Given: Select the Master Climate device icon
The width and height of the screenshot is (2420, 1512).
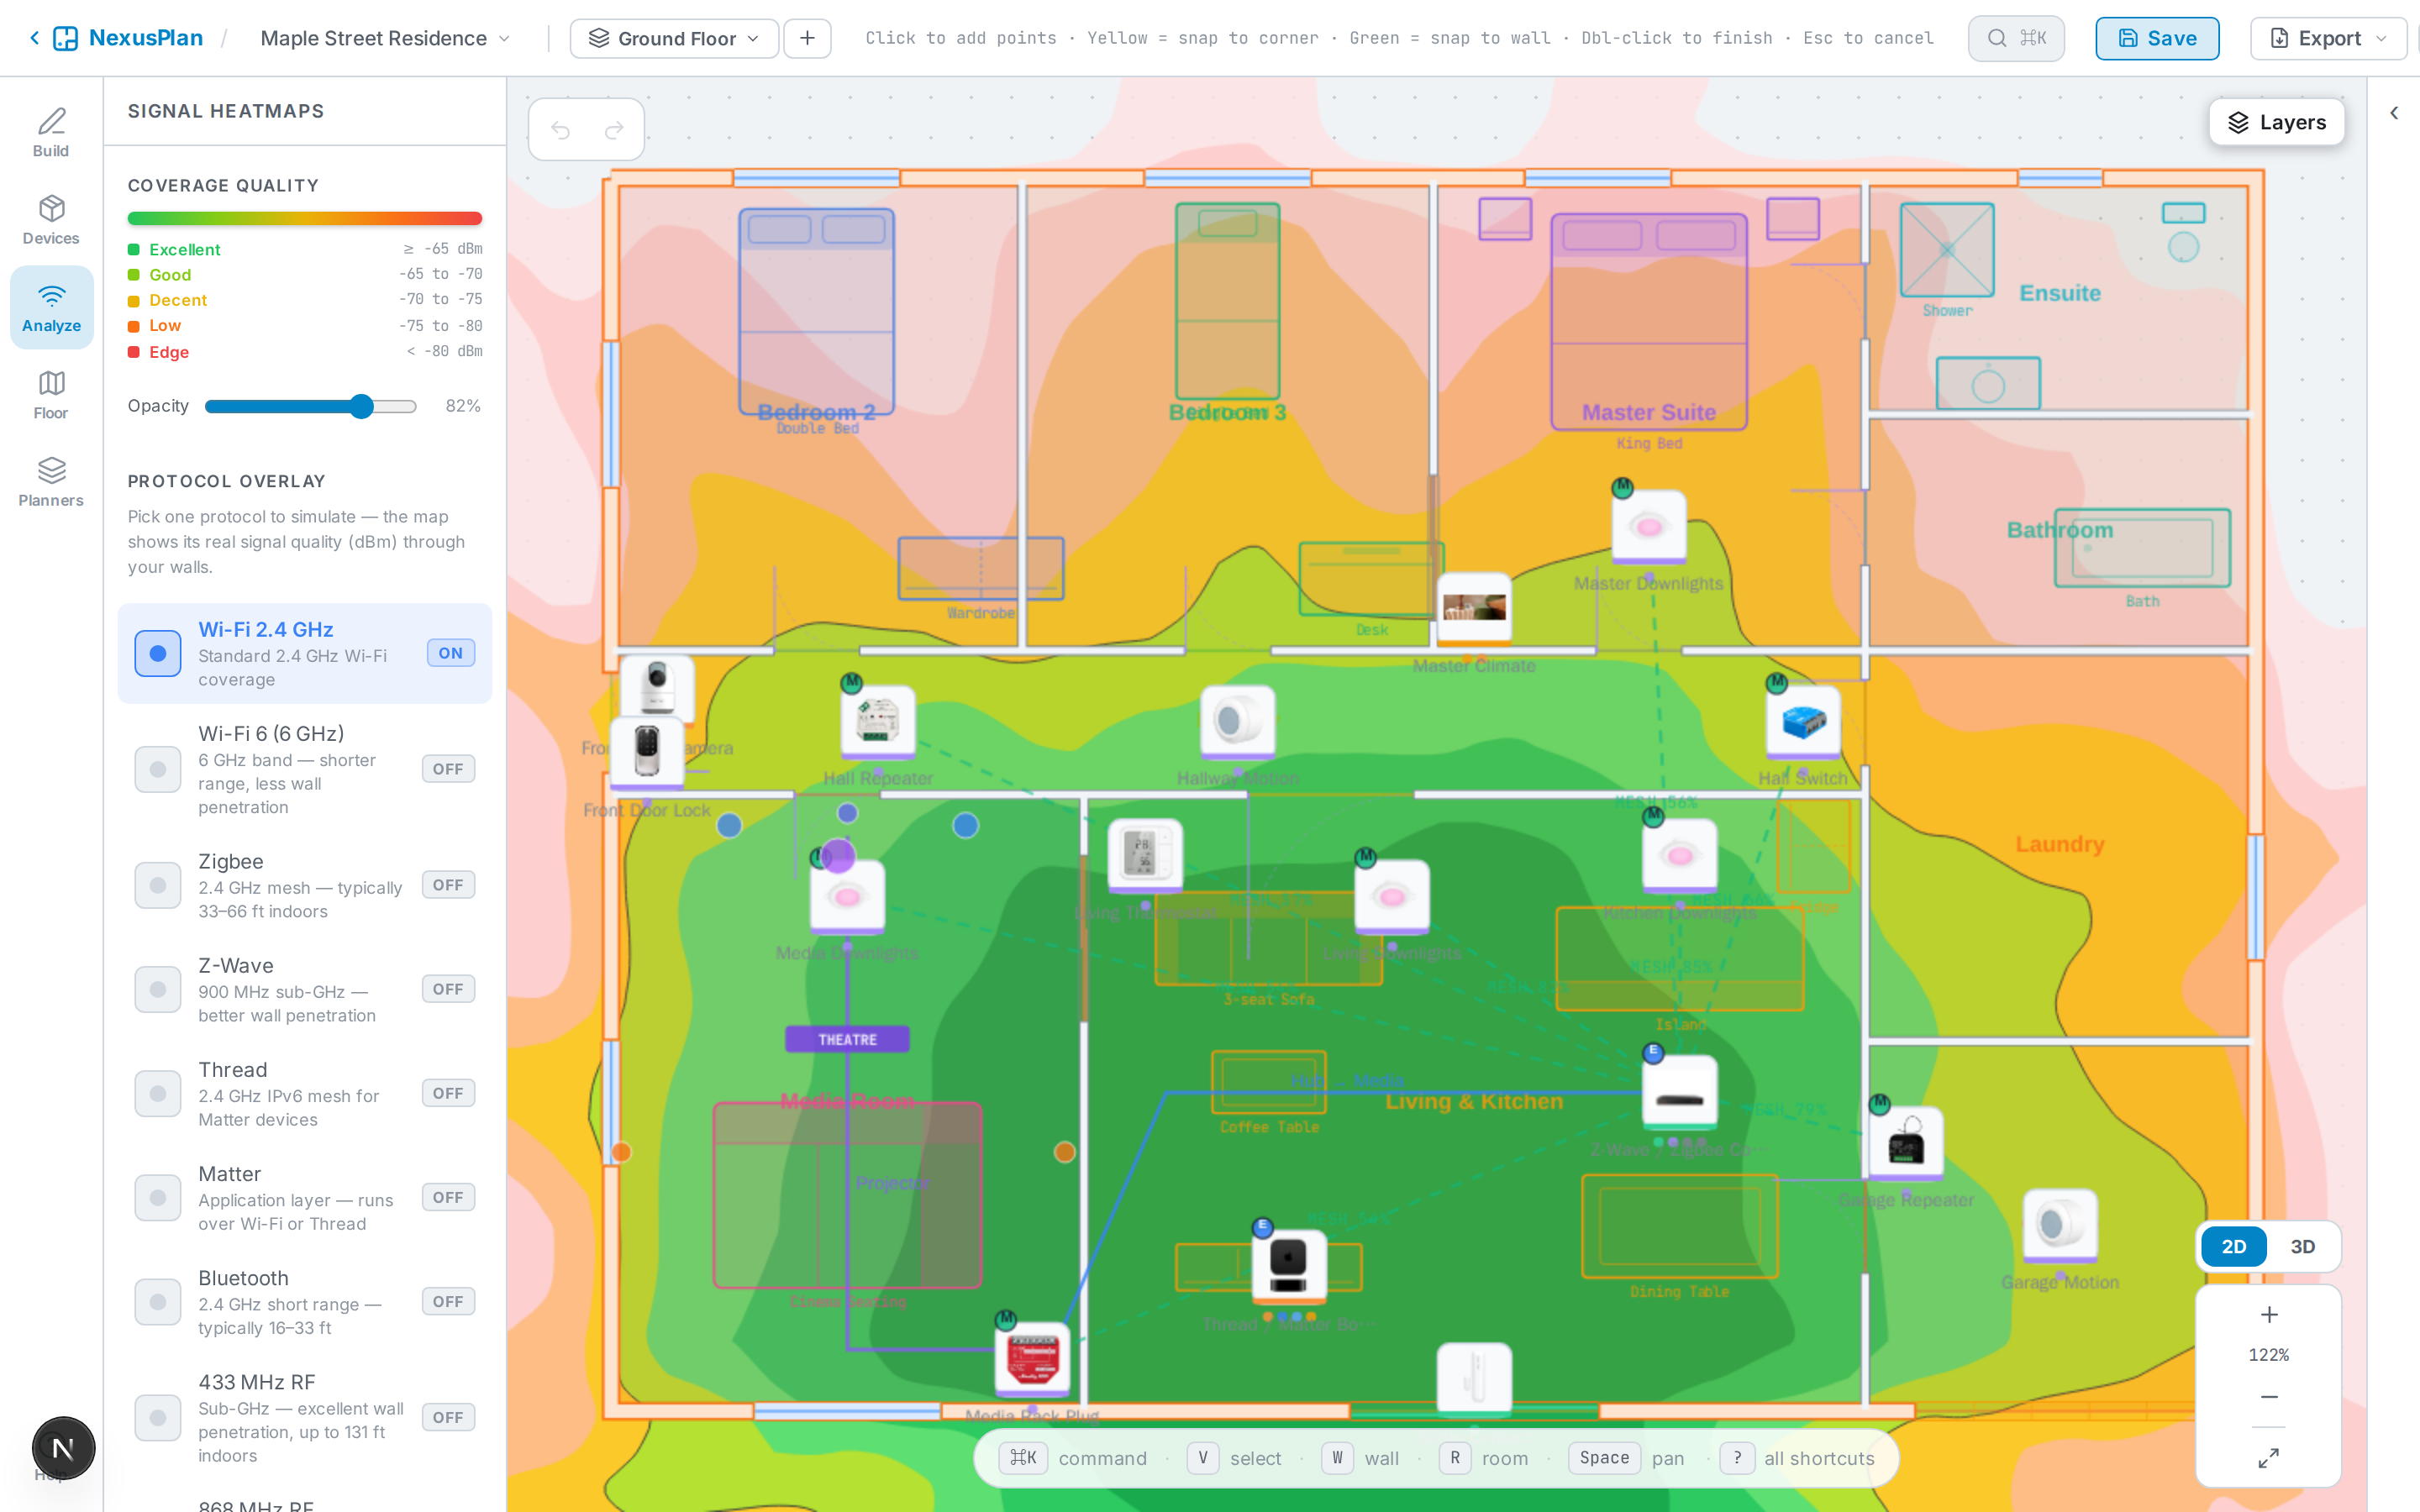Looking at the screenshot, I should pos(1474,609).
